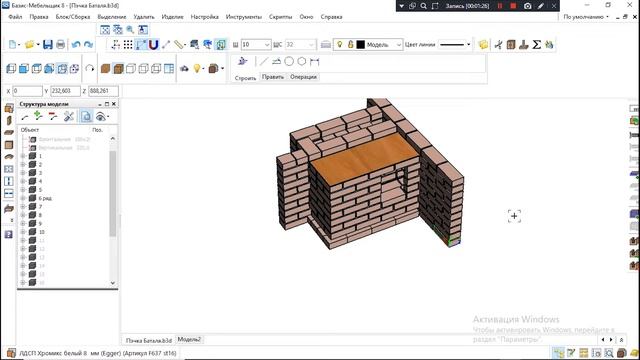Select the polygon drawing tool

302,62
